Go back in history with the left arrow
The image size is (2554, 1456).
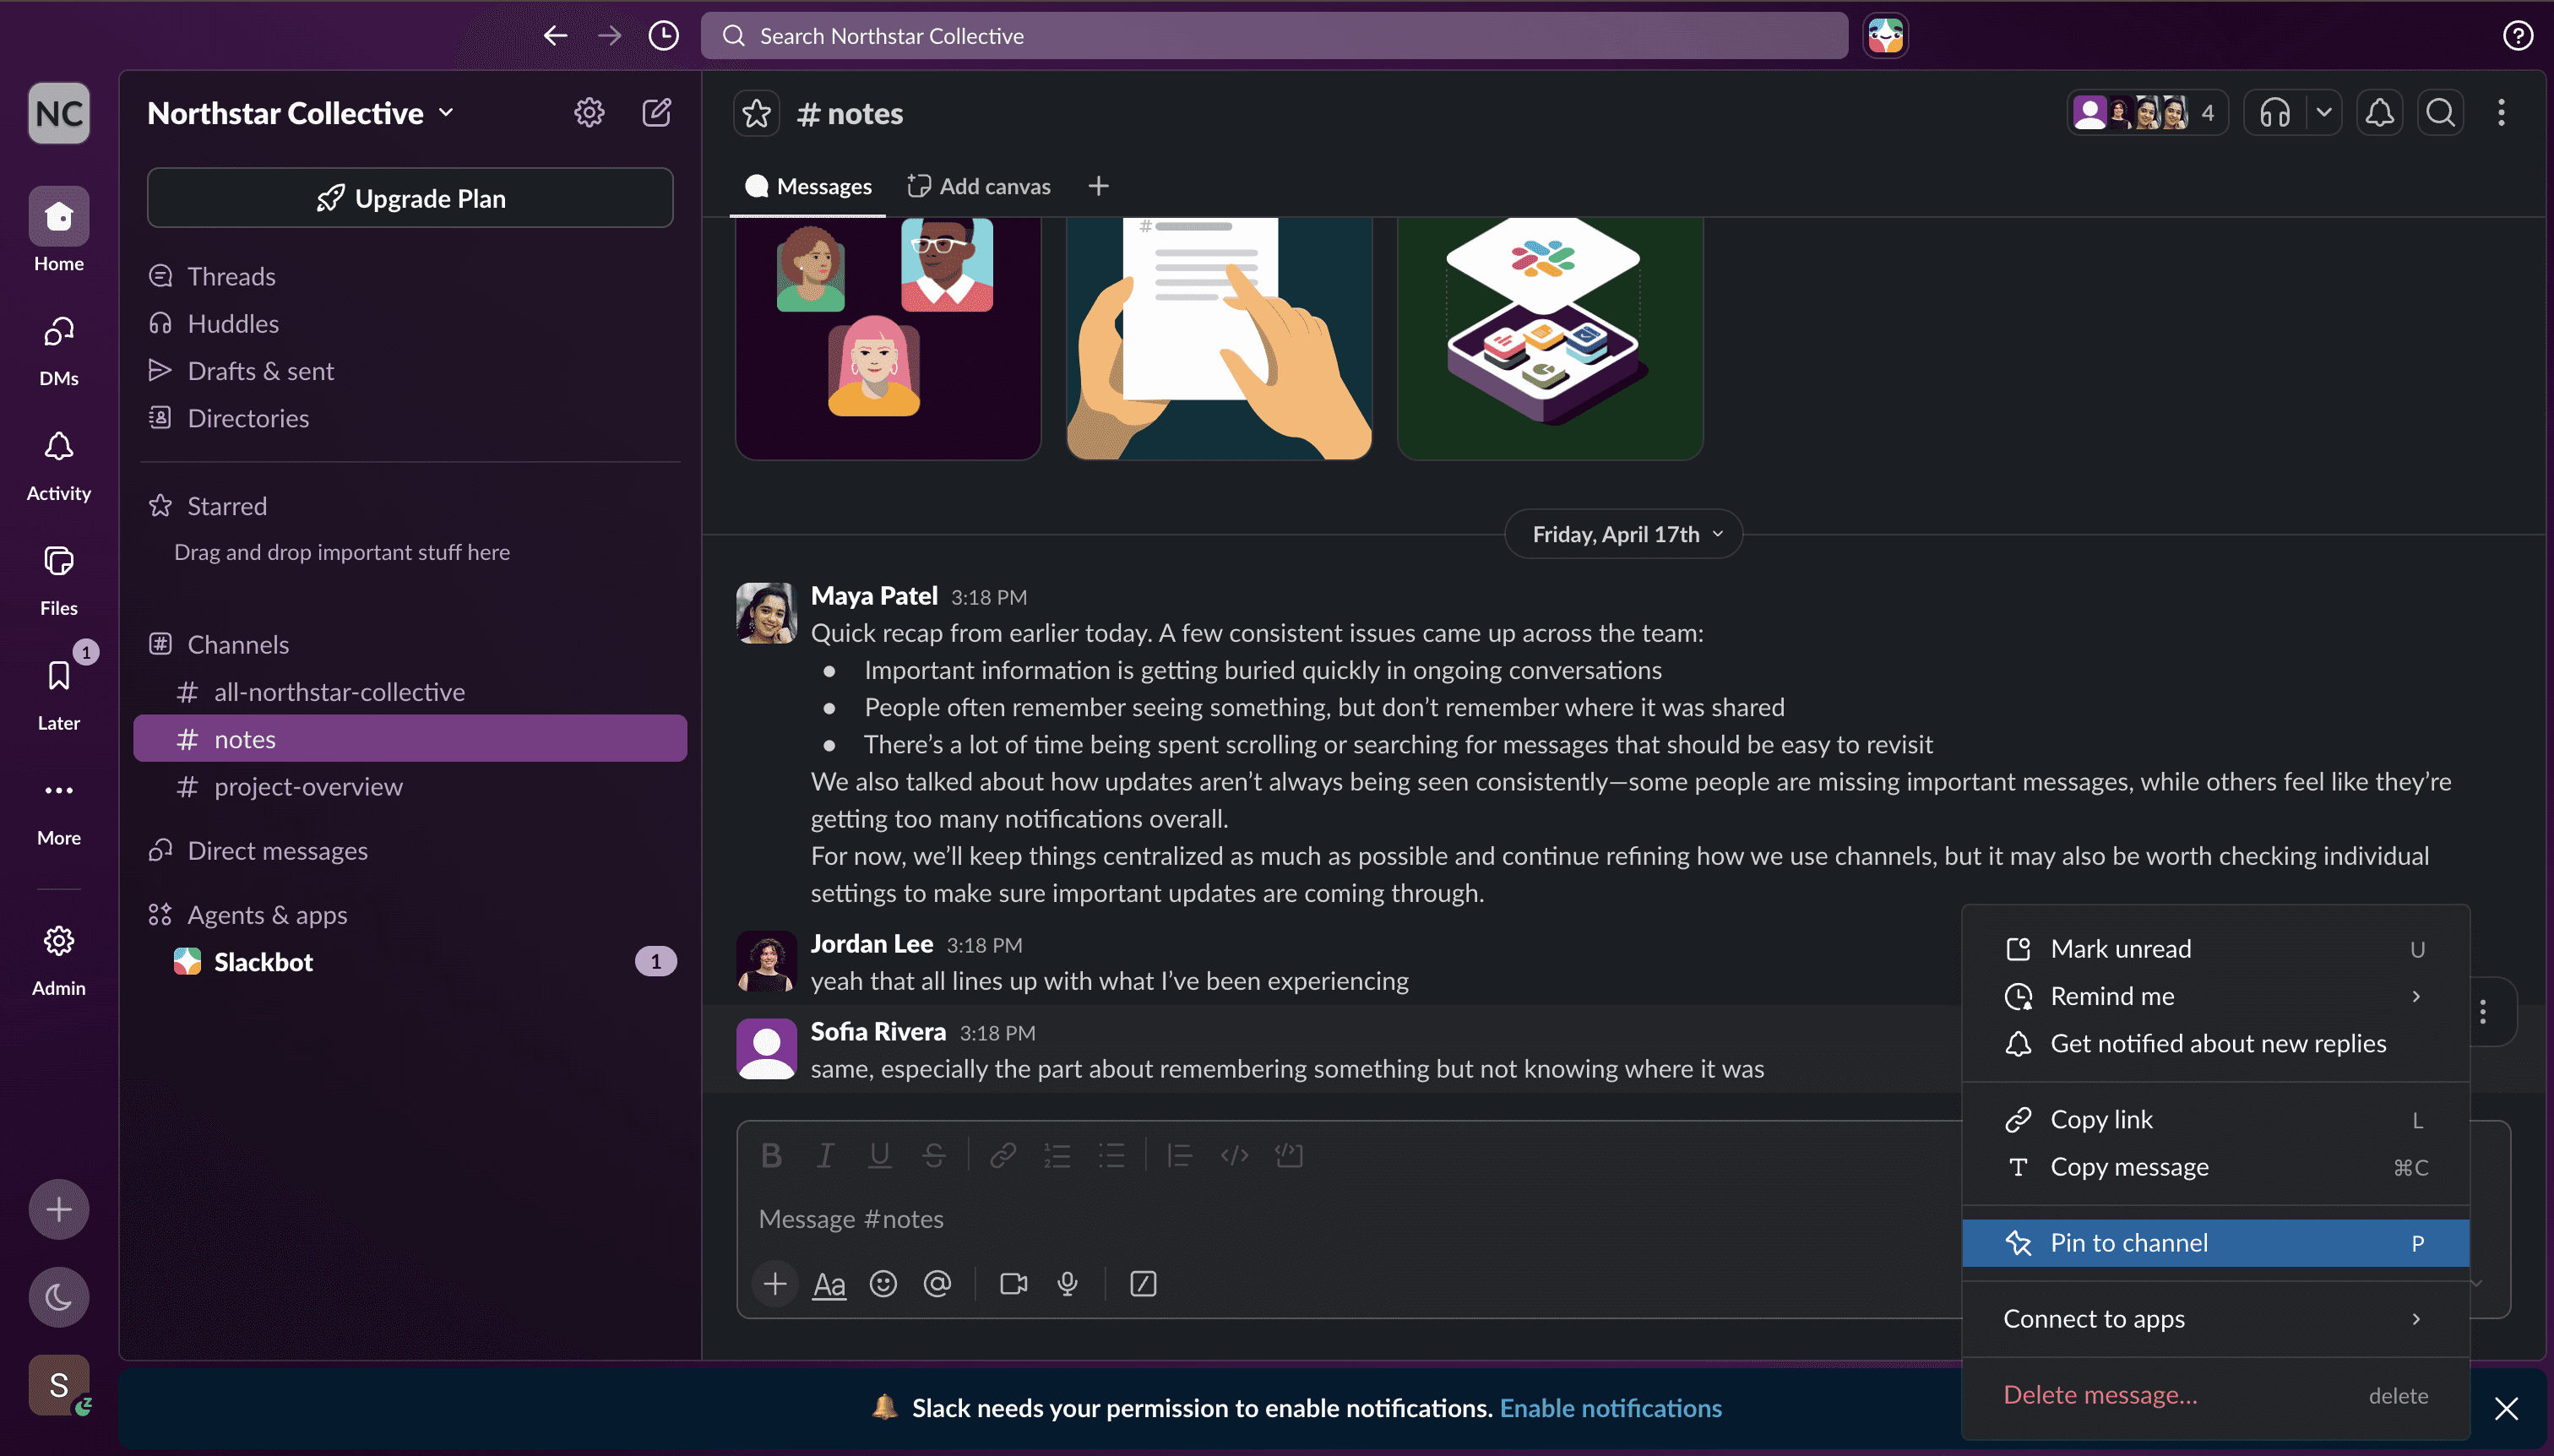click(x=555, y=36)
